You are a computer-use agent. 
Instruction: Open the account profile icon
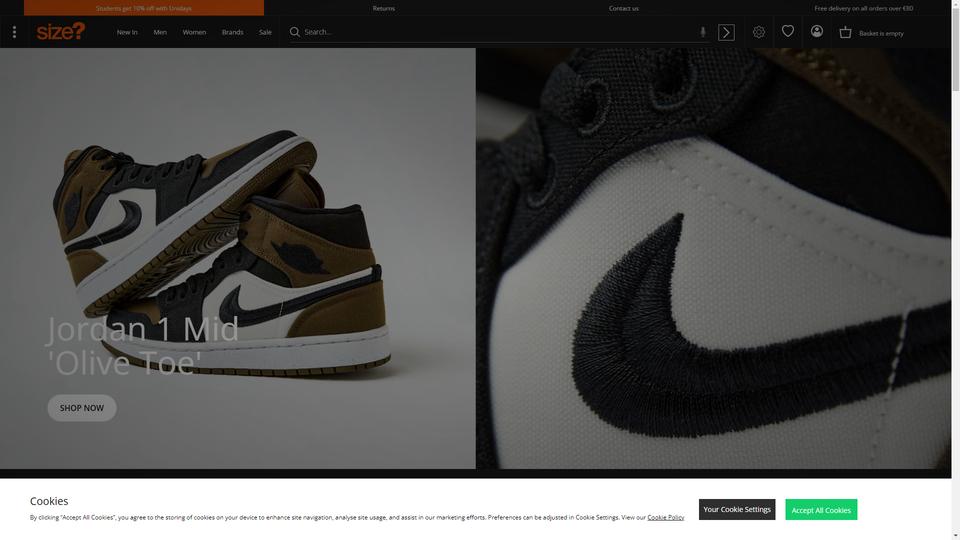[x=817, y=31]
